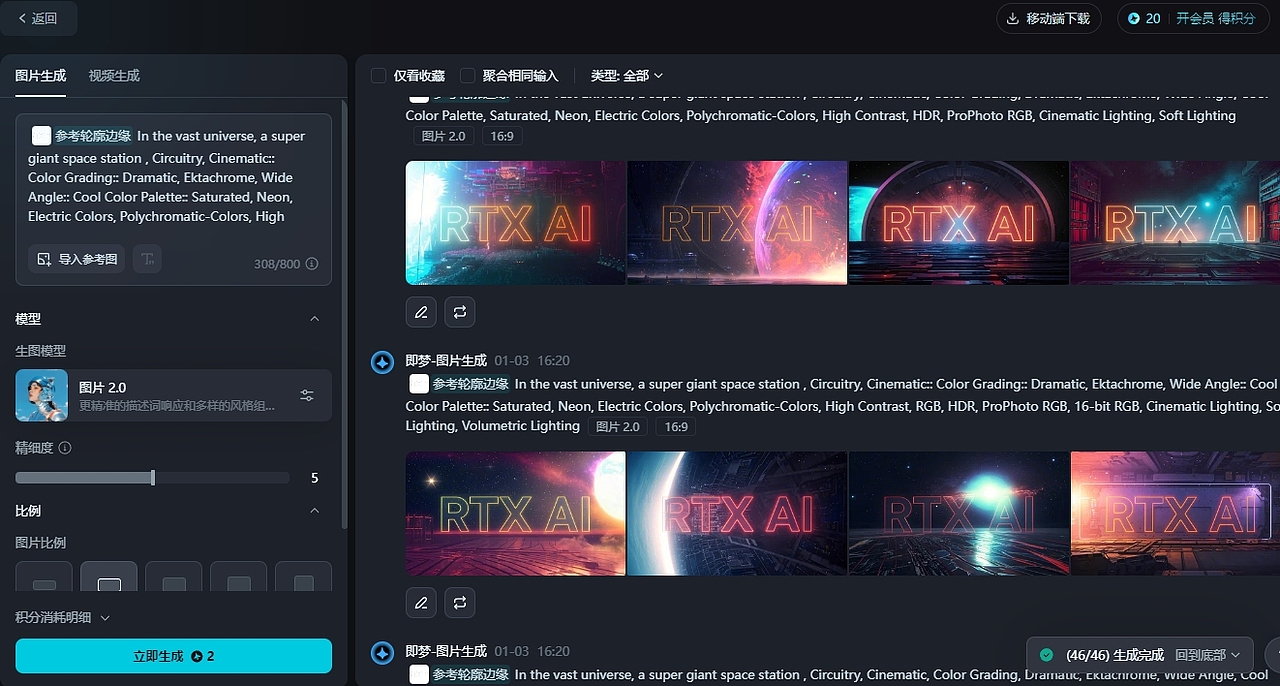Click the left panel vertical scrollbar
Viewport: 1280px width, 686px height.
click(x=344, y=315)
